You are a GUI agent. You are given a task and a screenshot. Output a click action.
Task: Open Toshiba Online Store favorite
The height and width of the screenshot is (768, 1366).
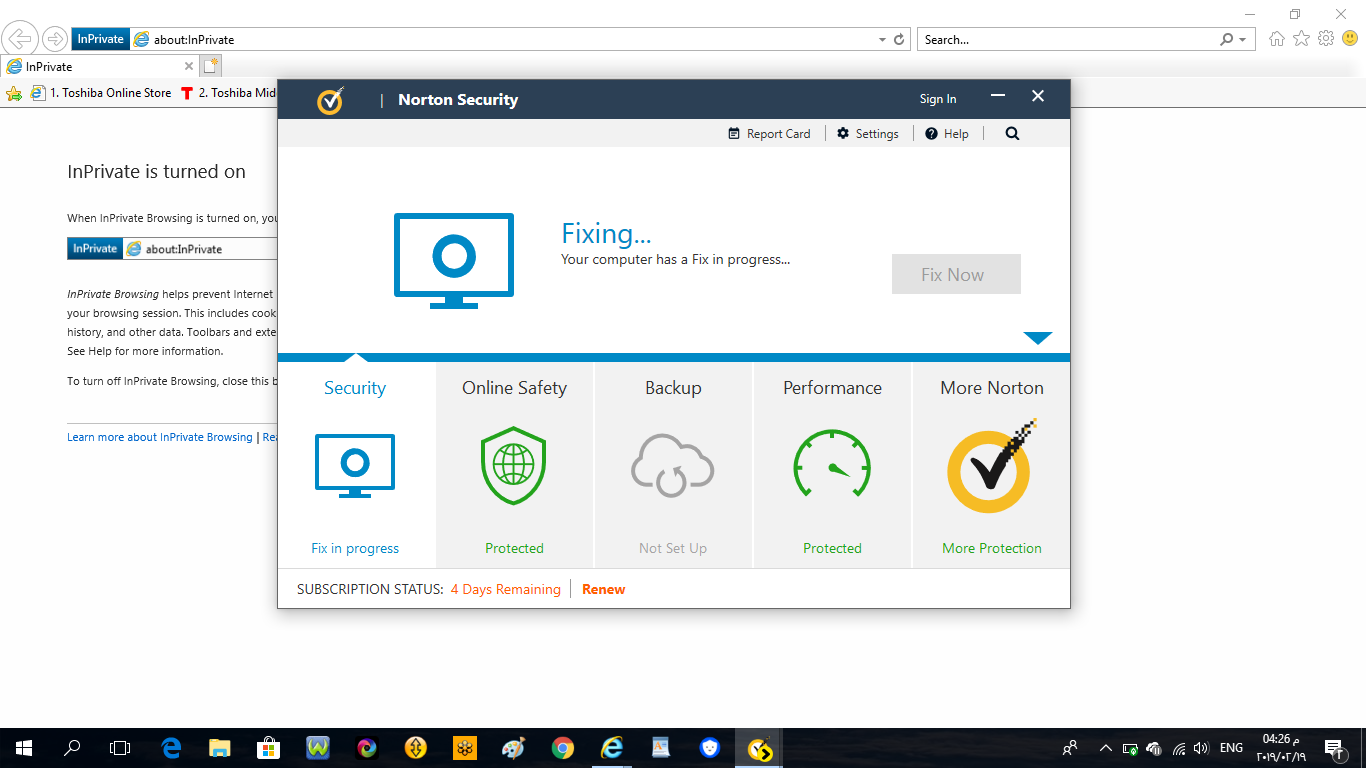(x=101, y=93)
